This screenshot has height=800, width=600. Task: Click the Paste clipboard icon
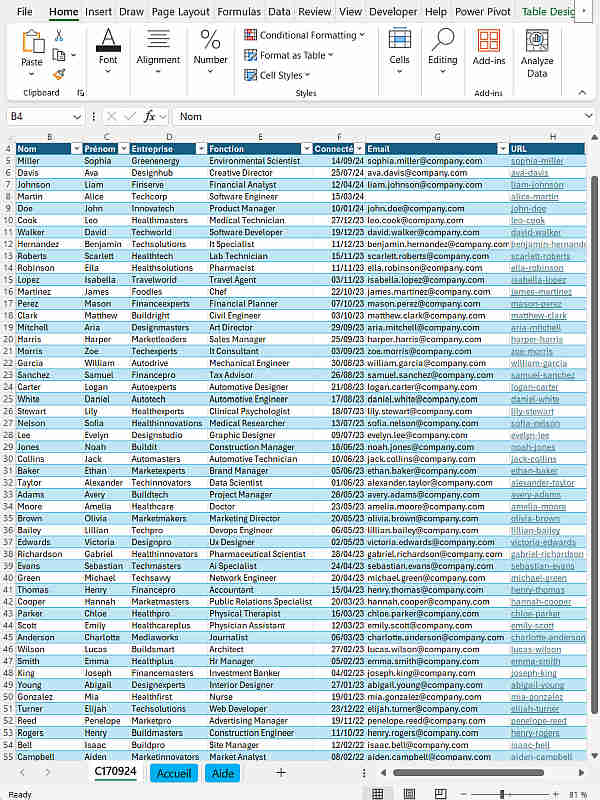[32, 43]
